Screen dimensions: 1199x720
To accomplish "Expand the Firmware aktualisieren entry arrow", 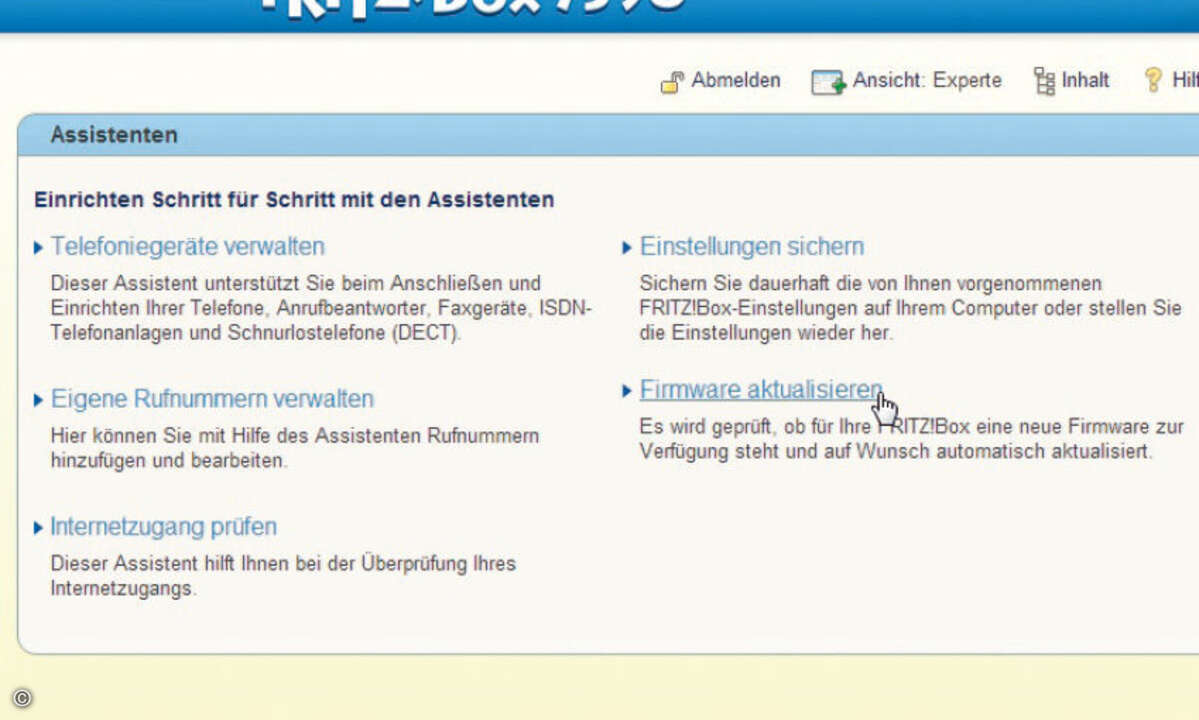I will [x=627, y=391].
